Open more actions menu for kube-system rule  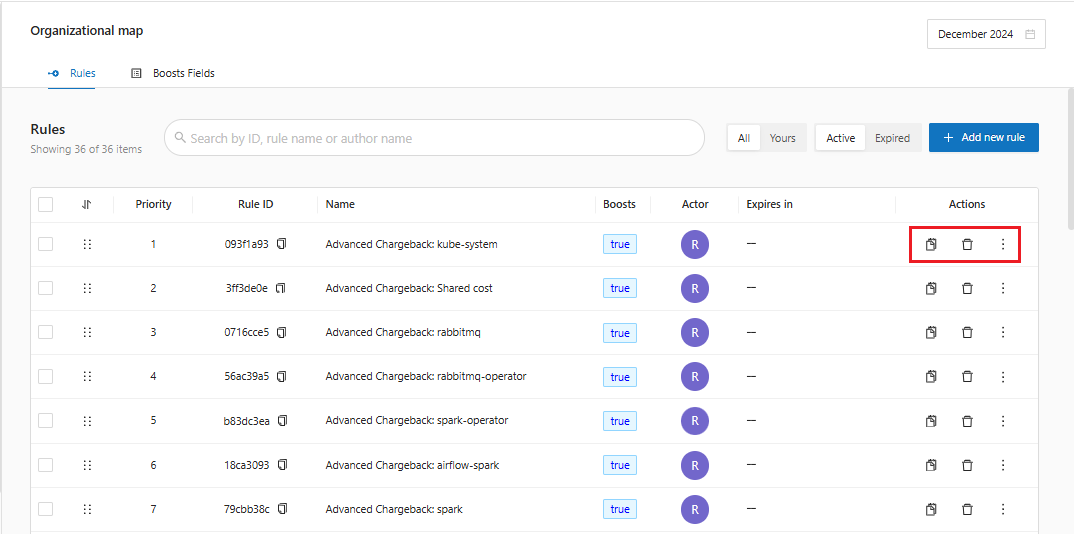1003,245
